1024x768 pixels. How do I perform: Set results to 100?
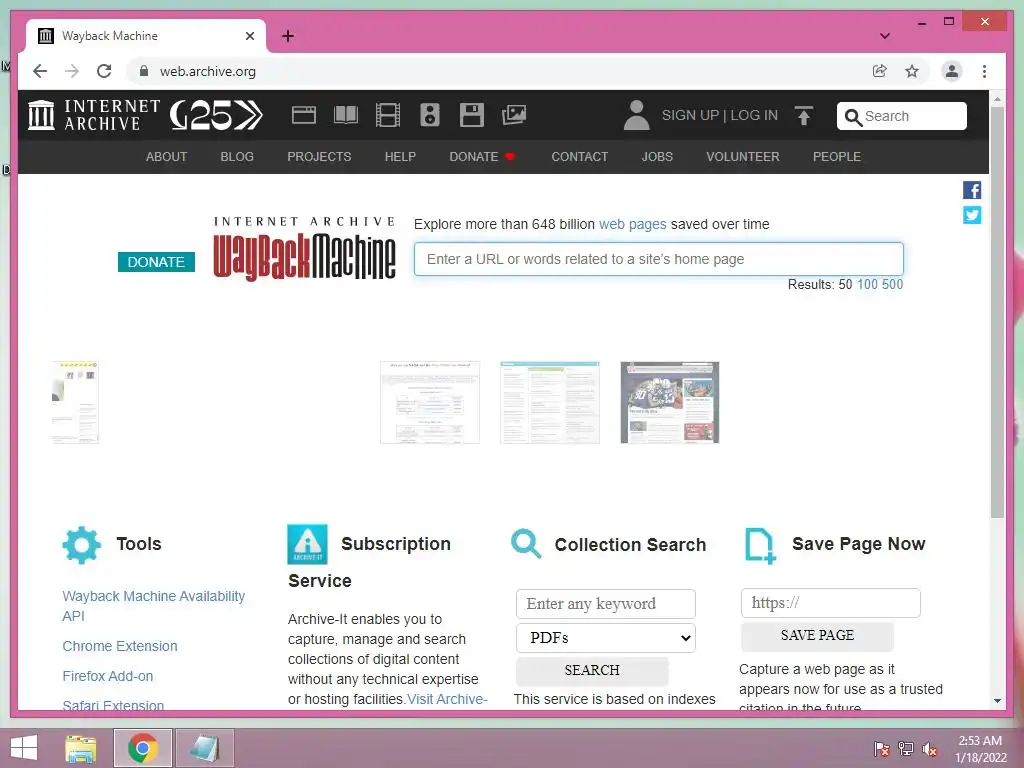867,285
